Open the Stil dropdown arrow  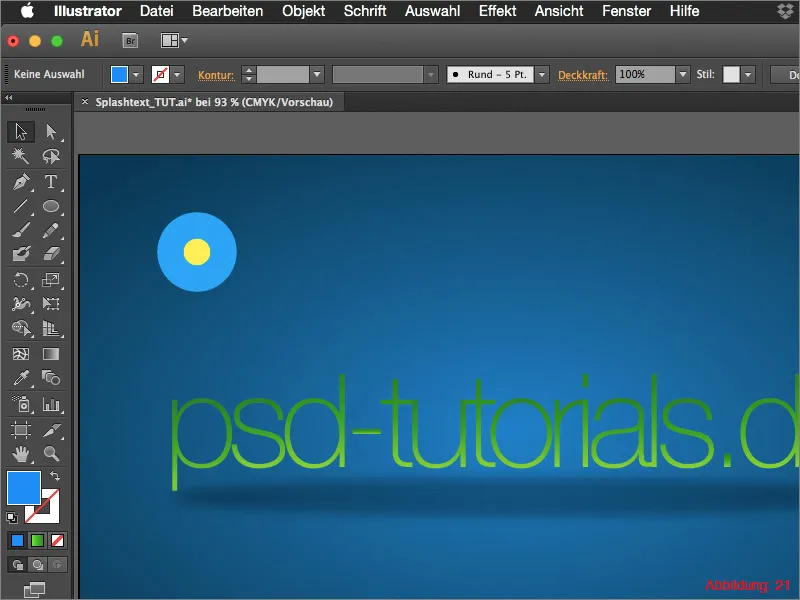click(748, 74)
